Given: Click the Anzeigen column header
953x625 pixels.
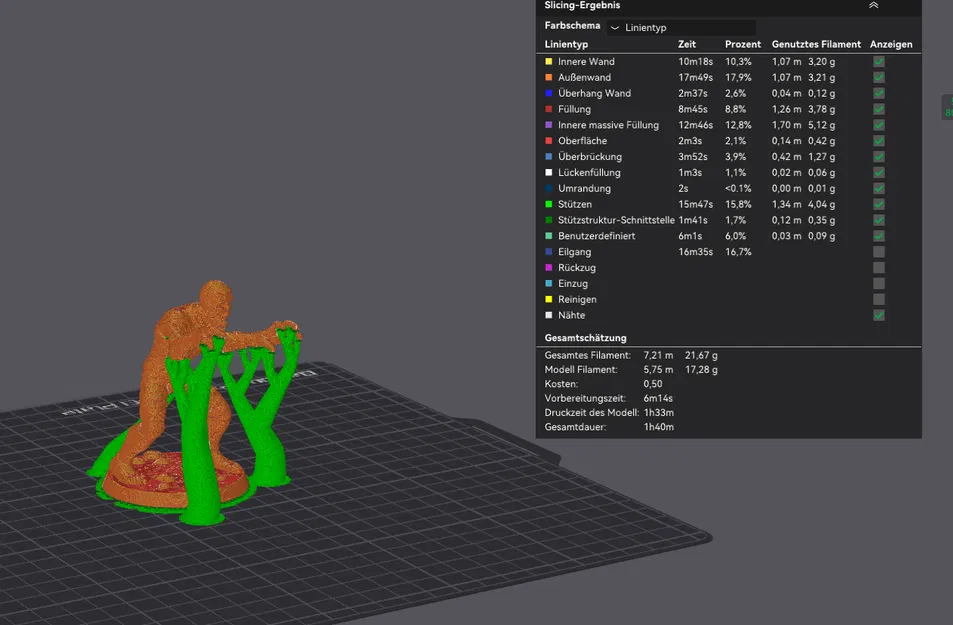Looking at the screenshot, I should (x=891, y=44).
